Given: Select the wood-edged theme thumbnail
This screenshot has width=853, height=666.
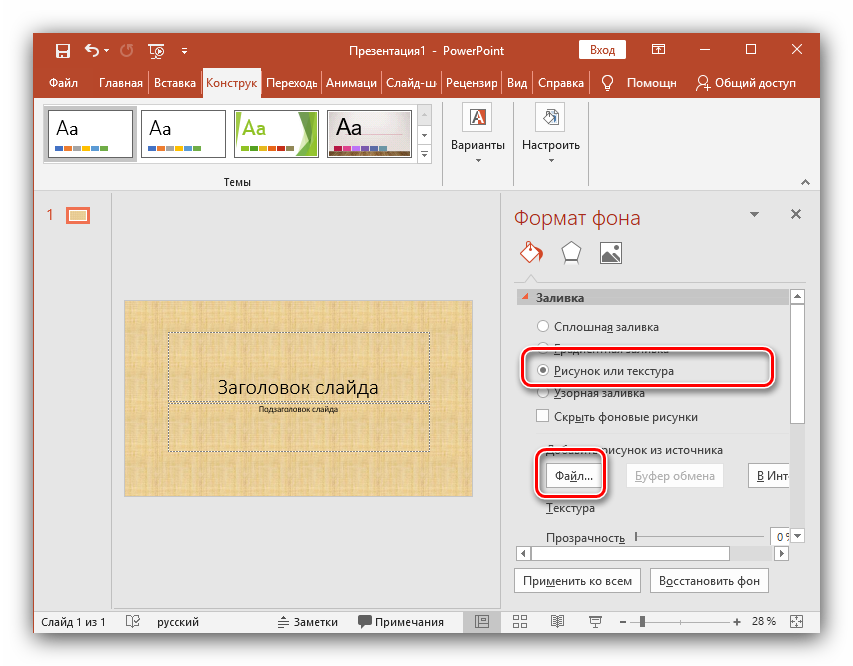Looking at the screenshot, I should (x=369, y=134).
